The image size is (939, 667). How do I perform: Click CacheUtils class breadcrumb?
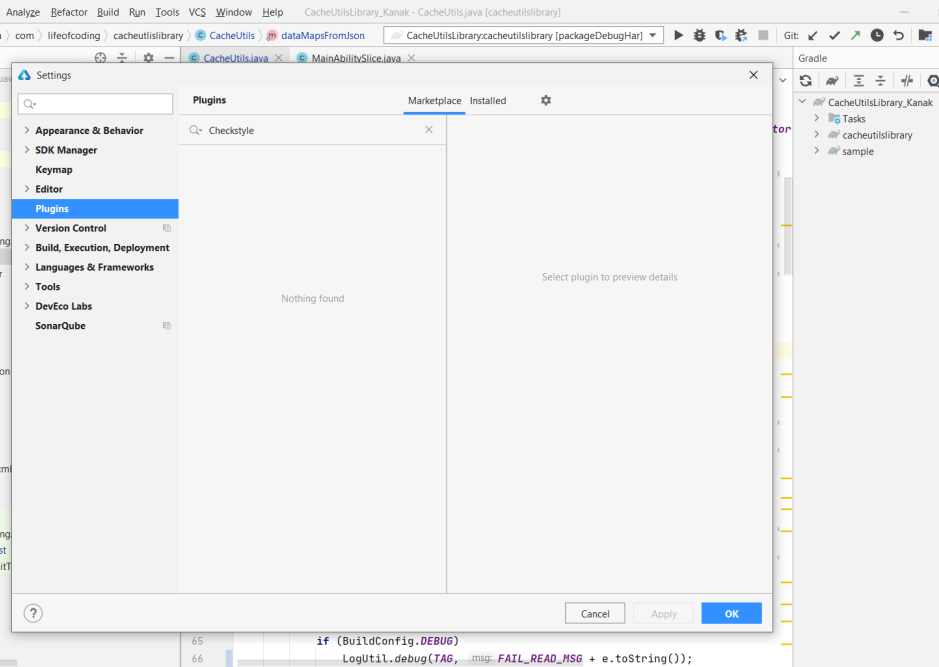point(225,35)
